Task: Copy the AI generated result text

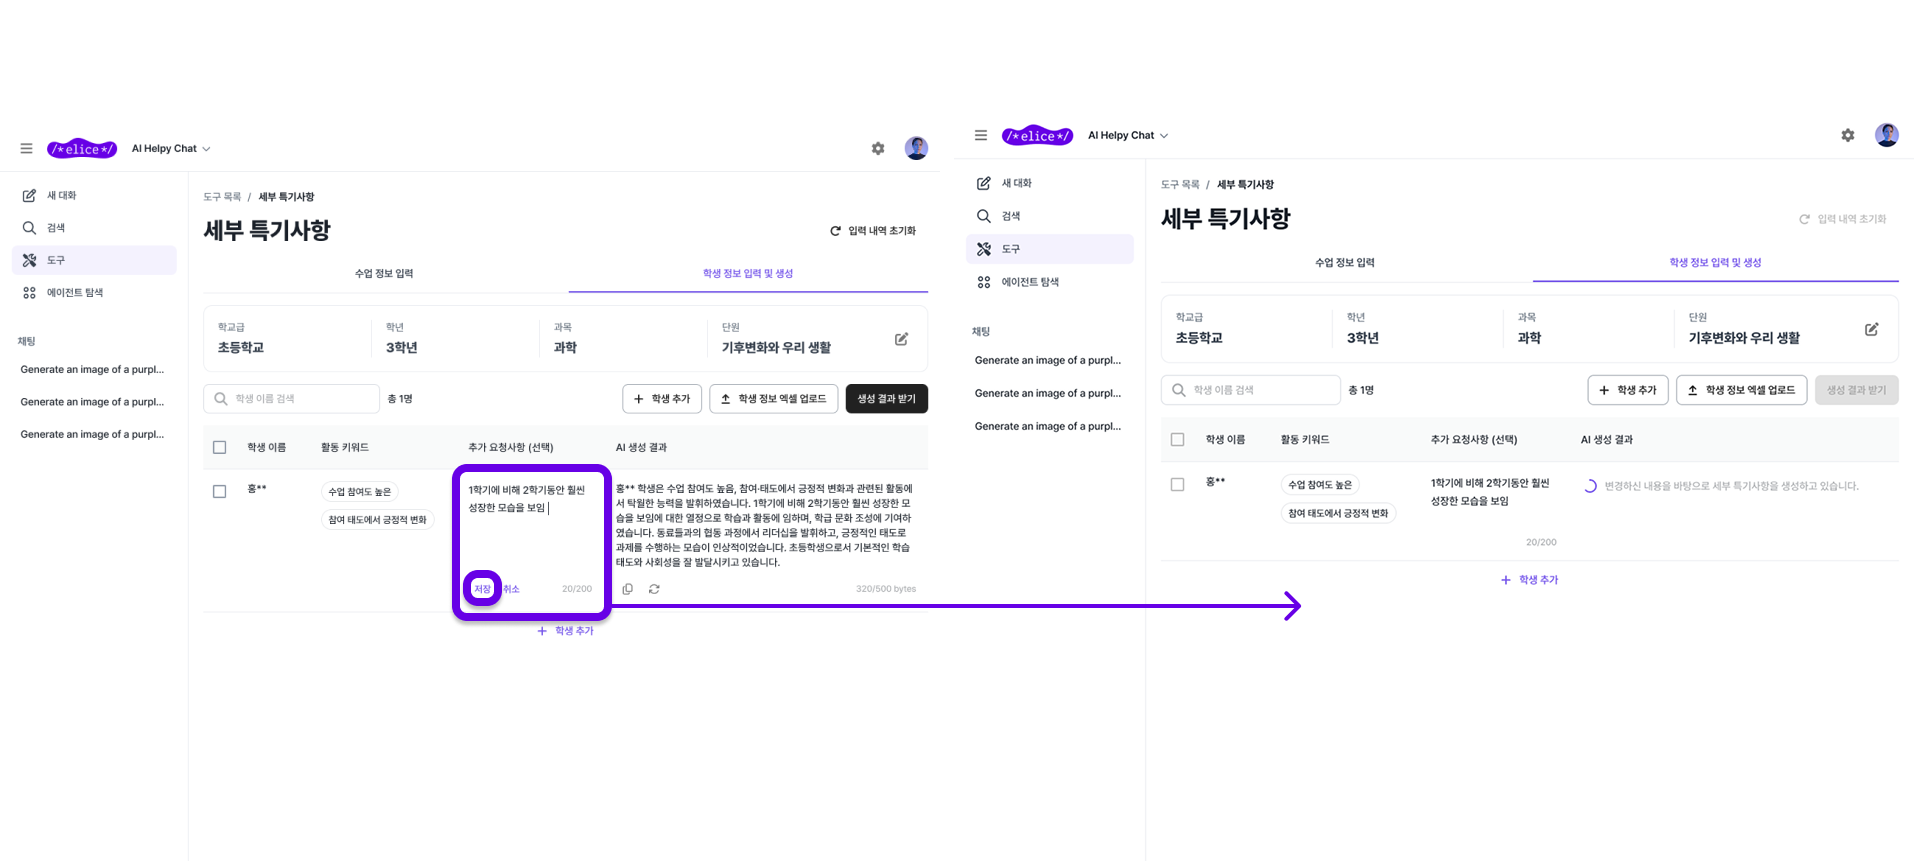Action: [x=627, y=589]
